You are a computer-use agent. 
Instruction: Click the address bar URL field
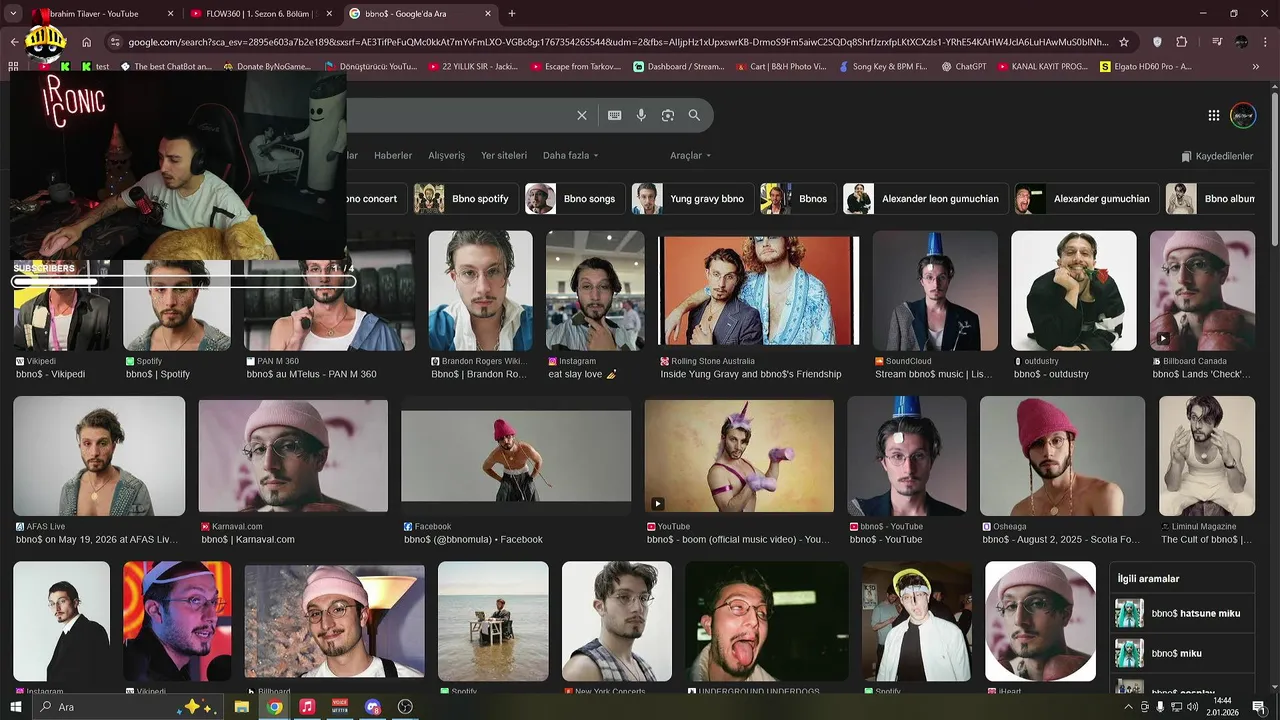tap(618, 42)
